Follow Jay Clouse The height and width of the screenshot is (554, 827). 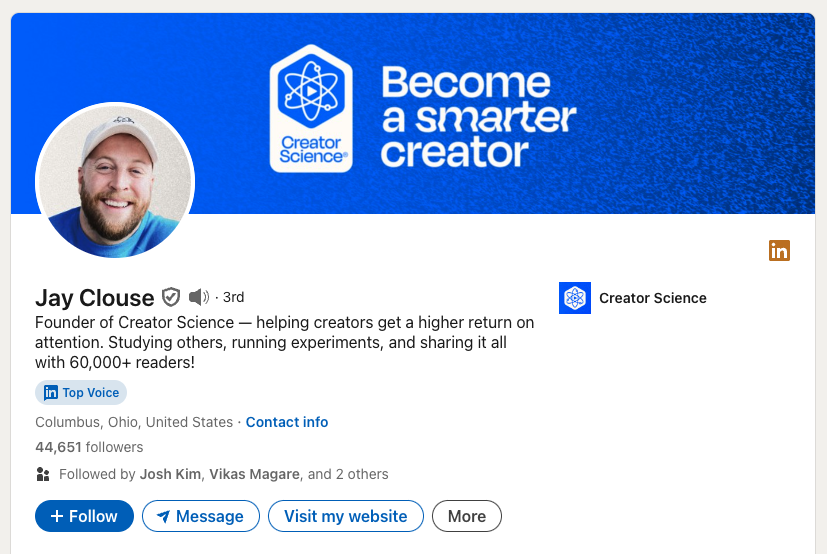pos(84,516)
